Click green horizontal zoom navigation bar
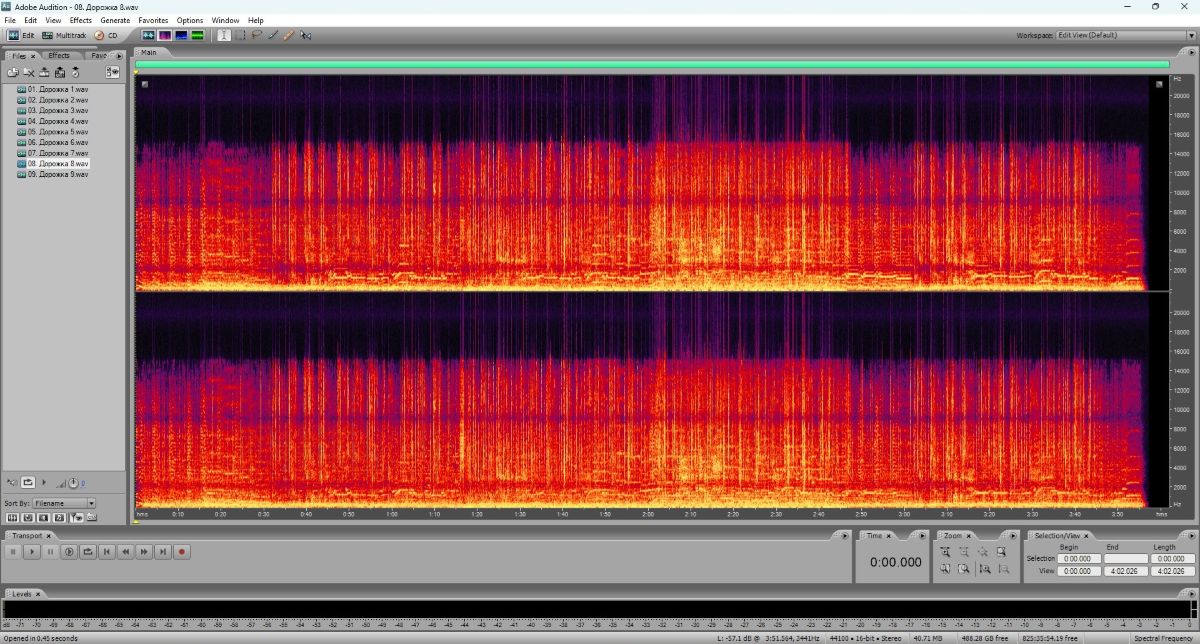 tap(652, 65)
